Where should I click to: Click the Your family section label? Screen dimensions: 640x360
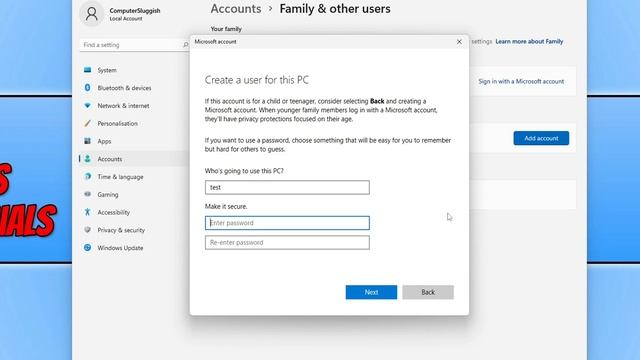click(226, 29)
